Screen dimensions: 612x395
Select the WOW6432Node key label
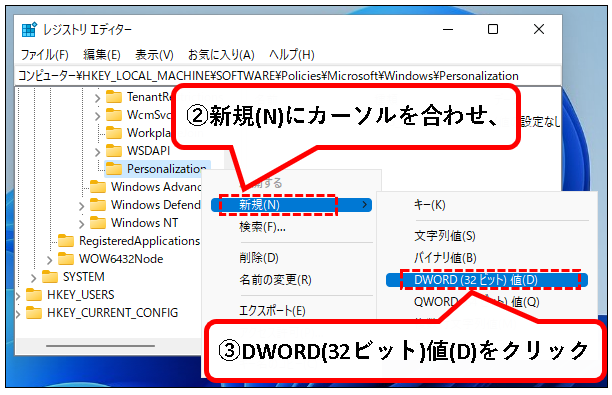tap(121, 259)
